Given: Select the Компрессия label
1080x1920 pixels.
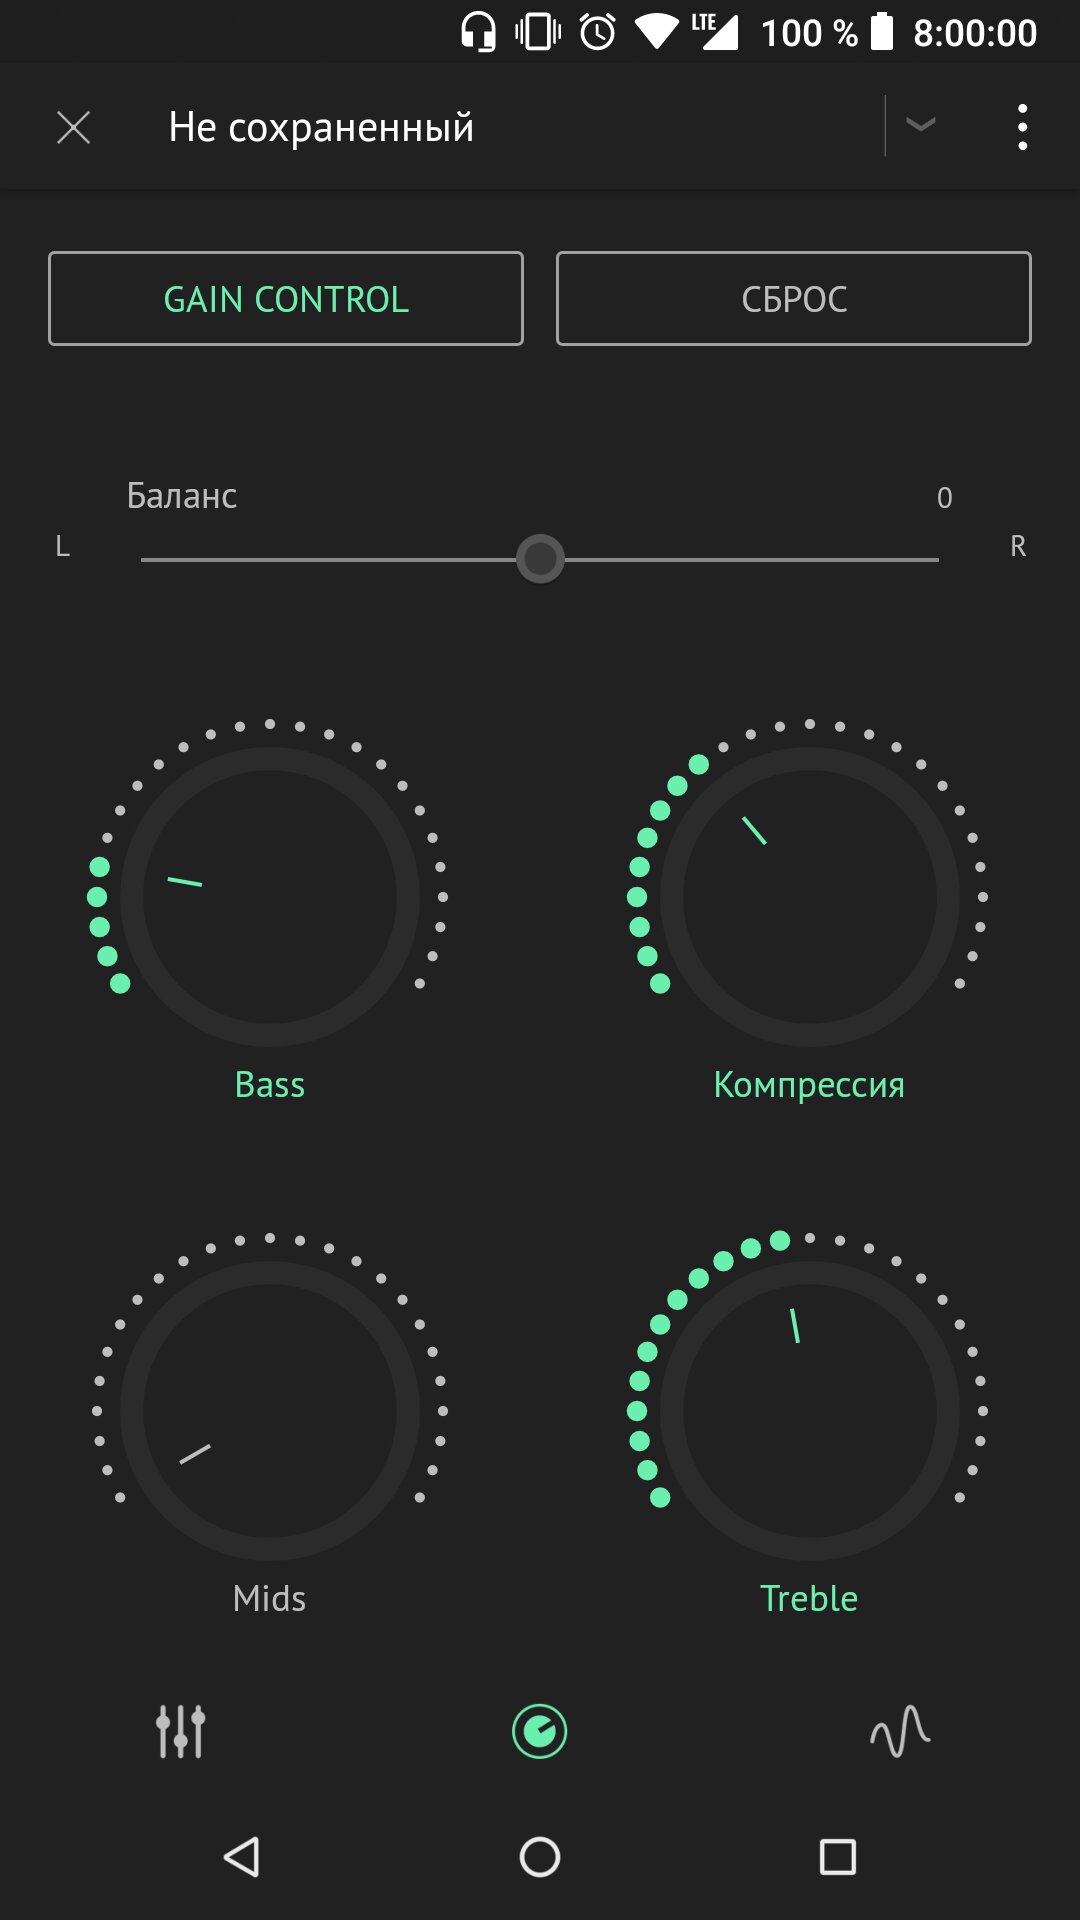Looking at the screenshot, I should (809, 1085).
